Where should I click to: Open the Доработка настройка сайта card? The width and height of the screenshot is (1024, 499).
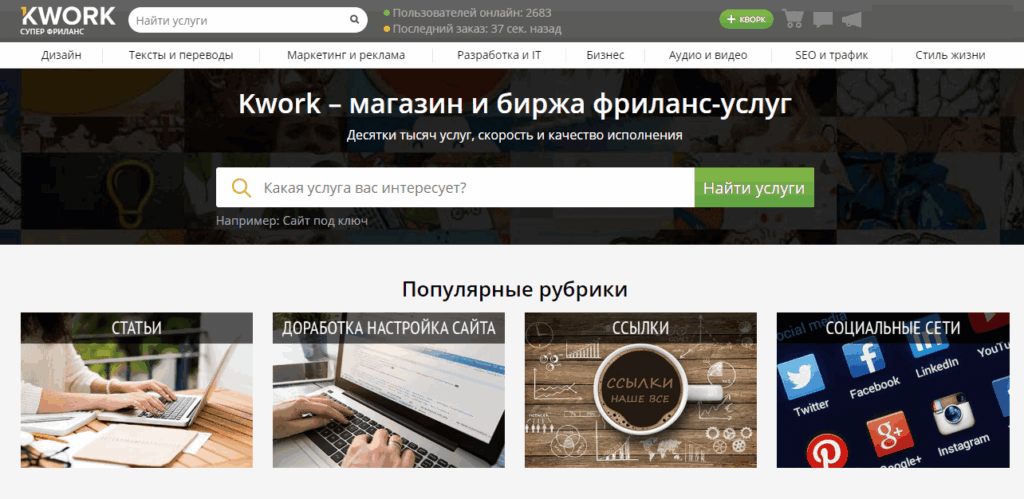click(389, 390)
